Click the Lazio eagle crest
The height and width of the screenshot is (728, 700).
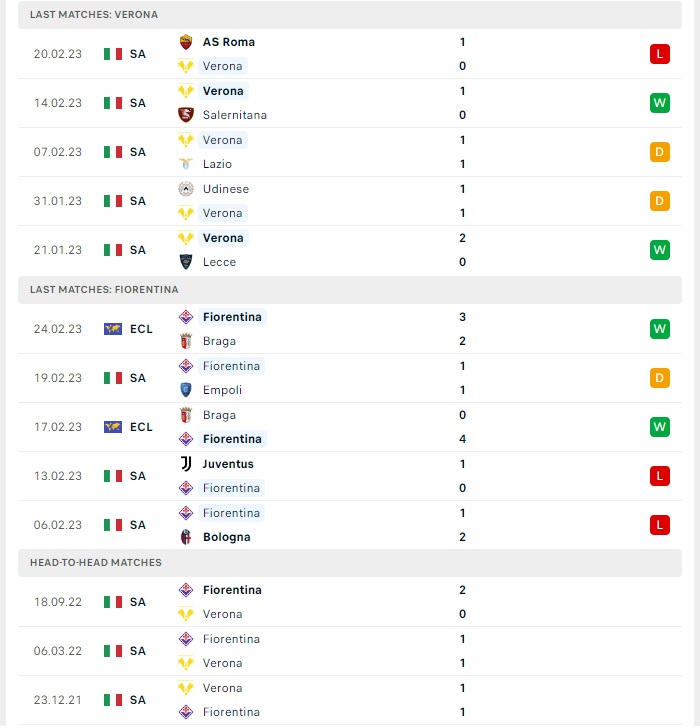click(x=186, y=164)
